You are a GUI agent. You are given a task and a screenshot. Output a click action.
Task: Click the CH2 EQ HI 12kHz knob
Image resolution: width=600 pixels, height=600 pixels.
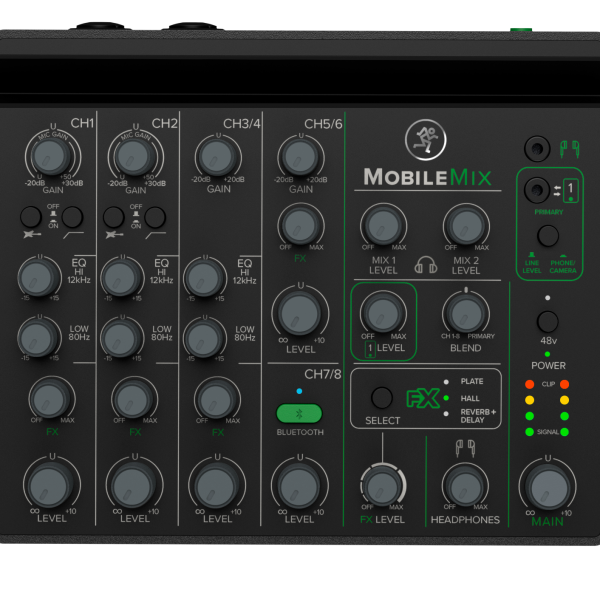[x=121, y=278]
